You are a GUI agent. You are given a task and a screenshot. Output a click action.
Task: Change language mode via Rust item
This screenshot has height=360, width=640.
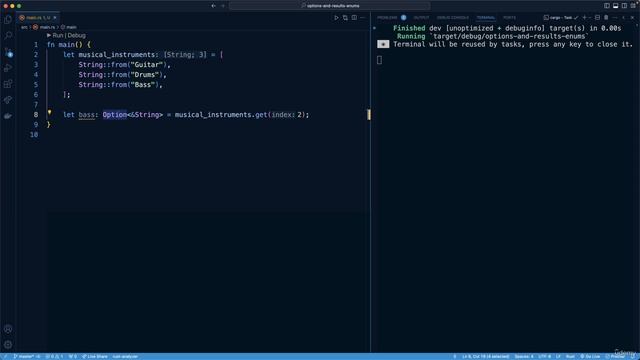point(570,356)
